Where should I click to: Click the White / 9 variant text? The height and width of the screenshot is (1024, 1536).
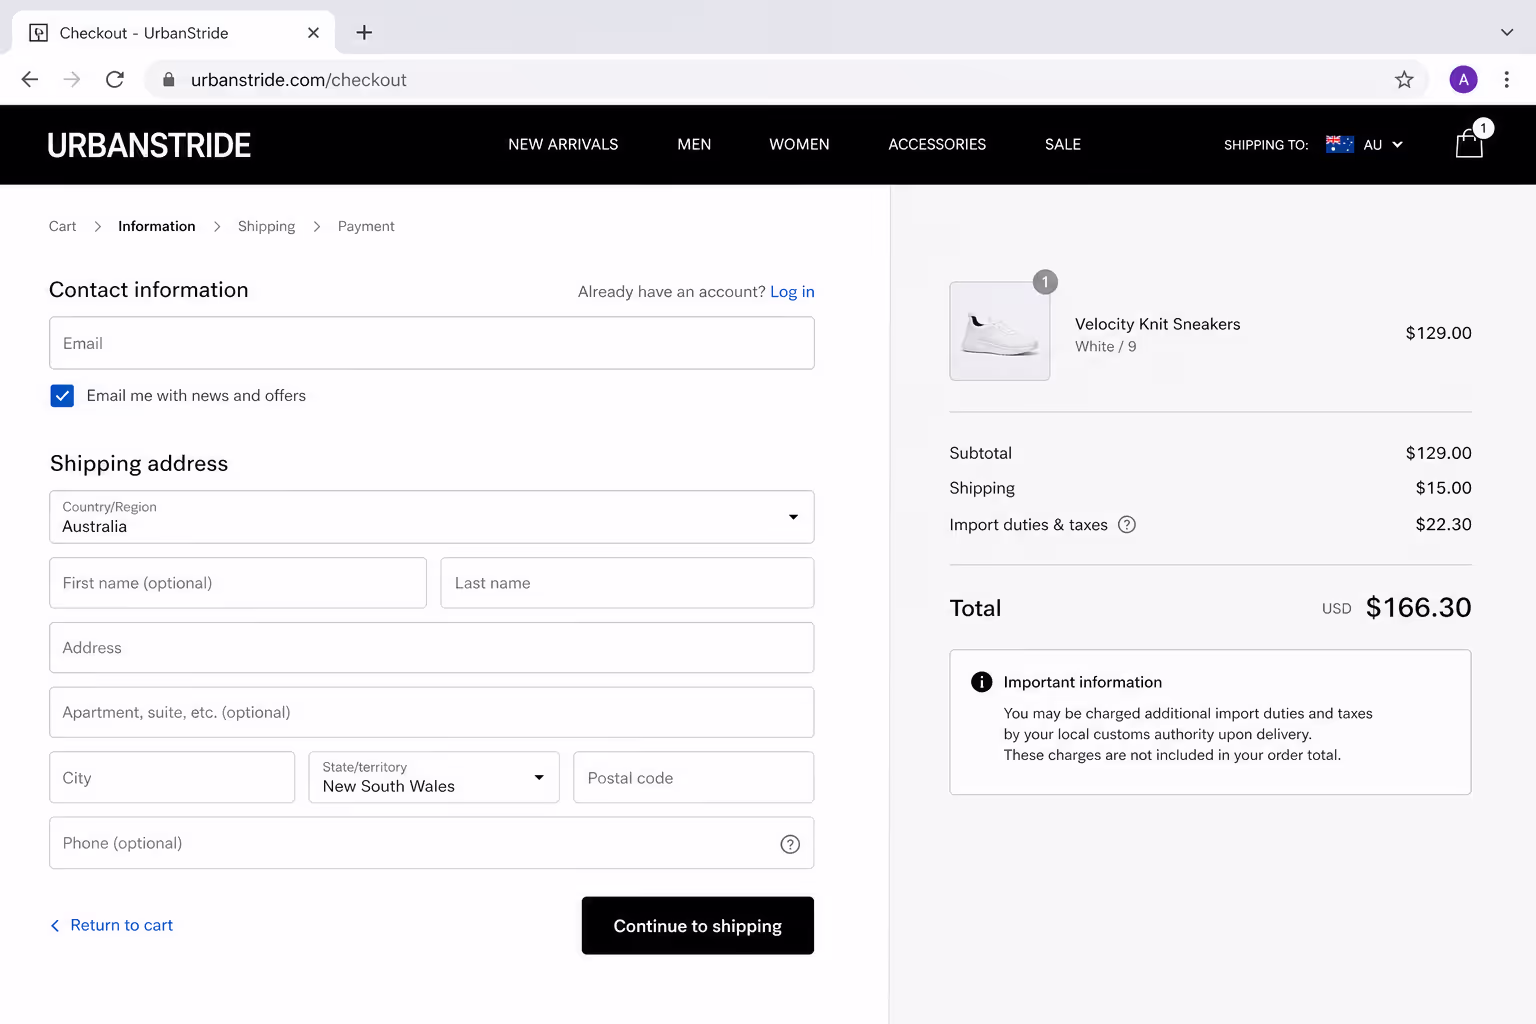[x=1106, y=347]
